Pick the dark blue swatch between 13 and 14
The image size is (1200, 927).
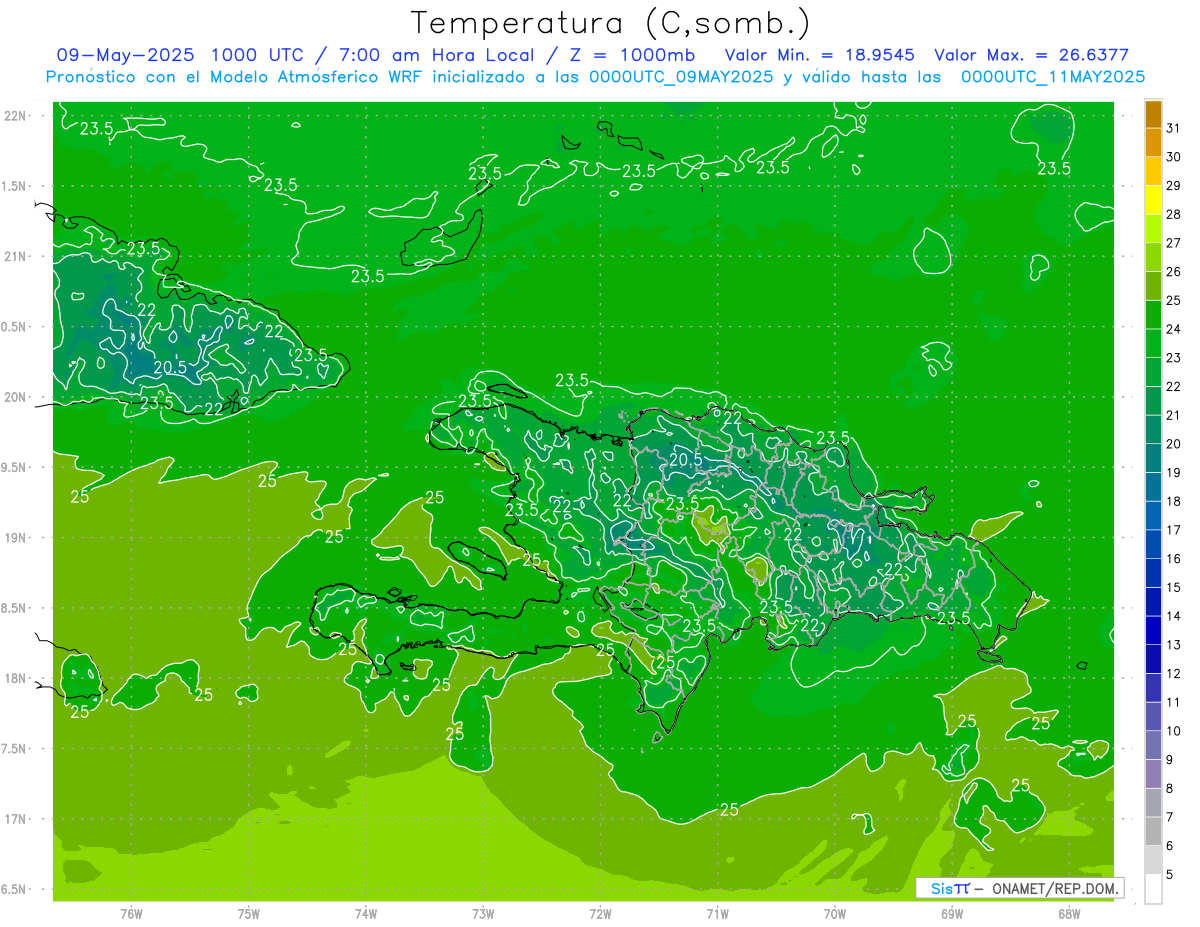coord(1153,630)
